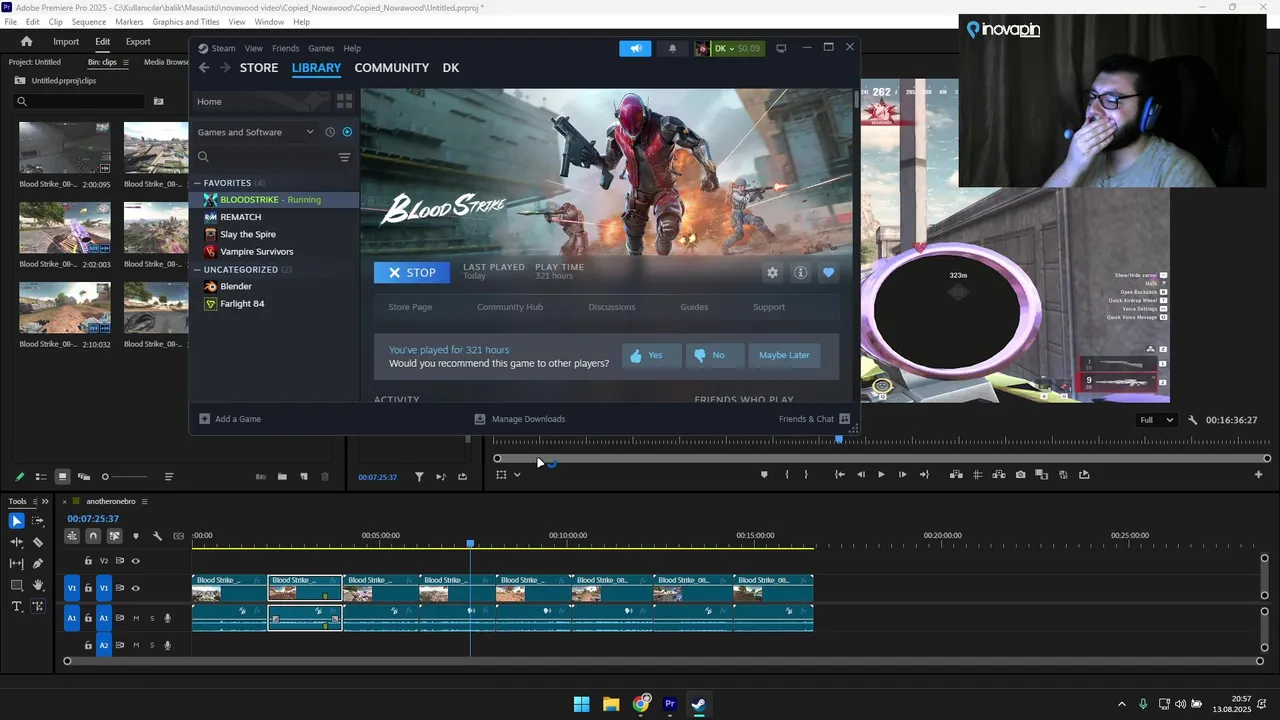The height and width of the screenshot is (720, 1280).
Task: Open Steam Friends menu
Action: pyautogui.click(x=285, y=48)
